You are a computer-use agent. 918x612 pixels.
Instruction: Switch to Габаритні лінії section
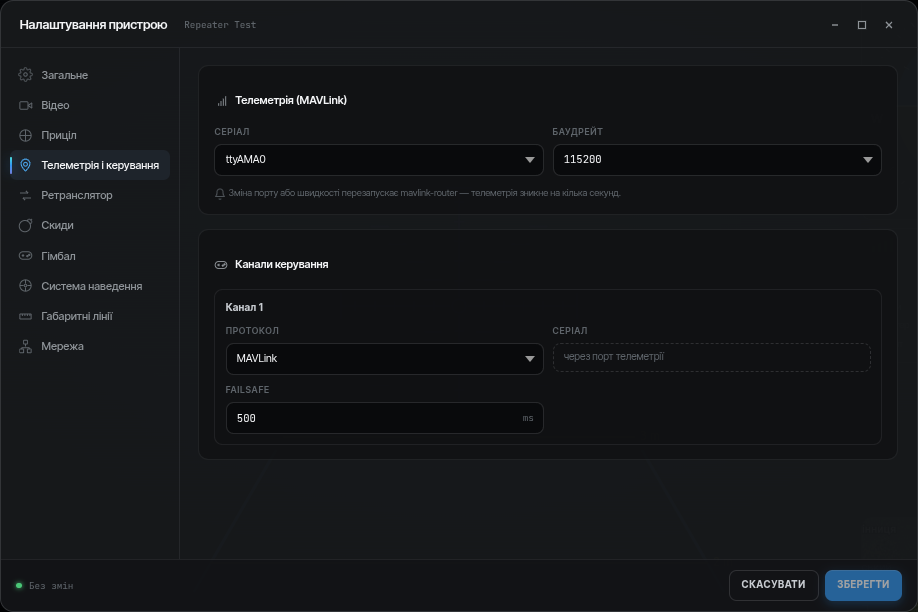click(x=90, y=316)
